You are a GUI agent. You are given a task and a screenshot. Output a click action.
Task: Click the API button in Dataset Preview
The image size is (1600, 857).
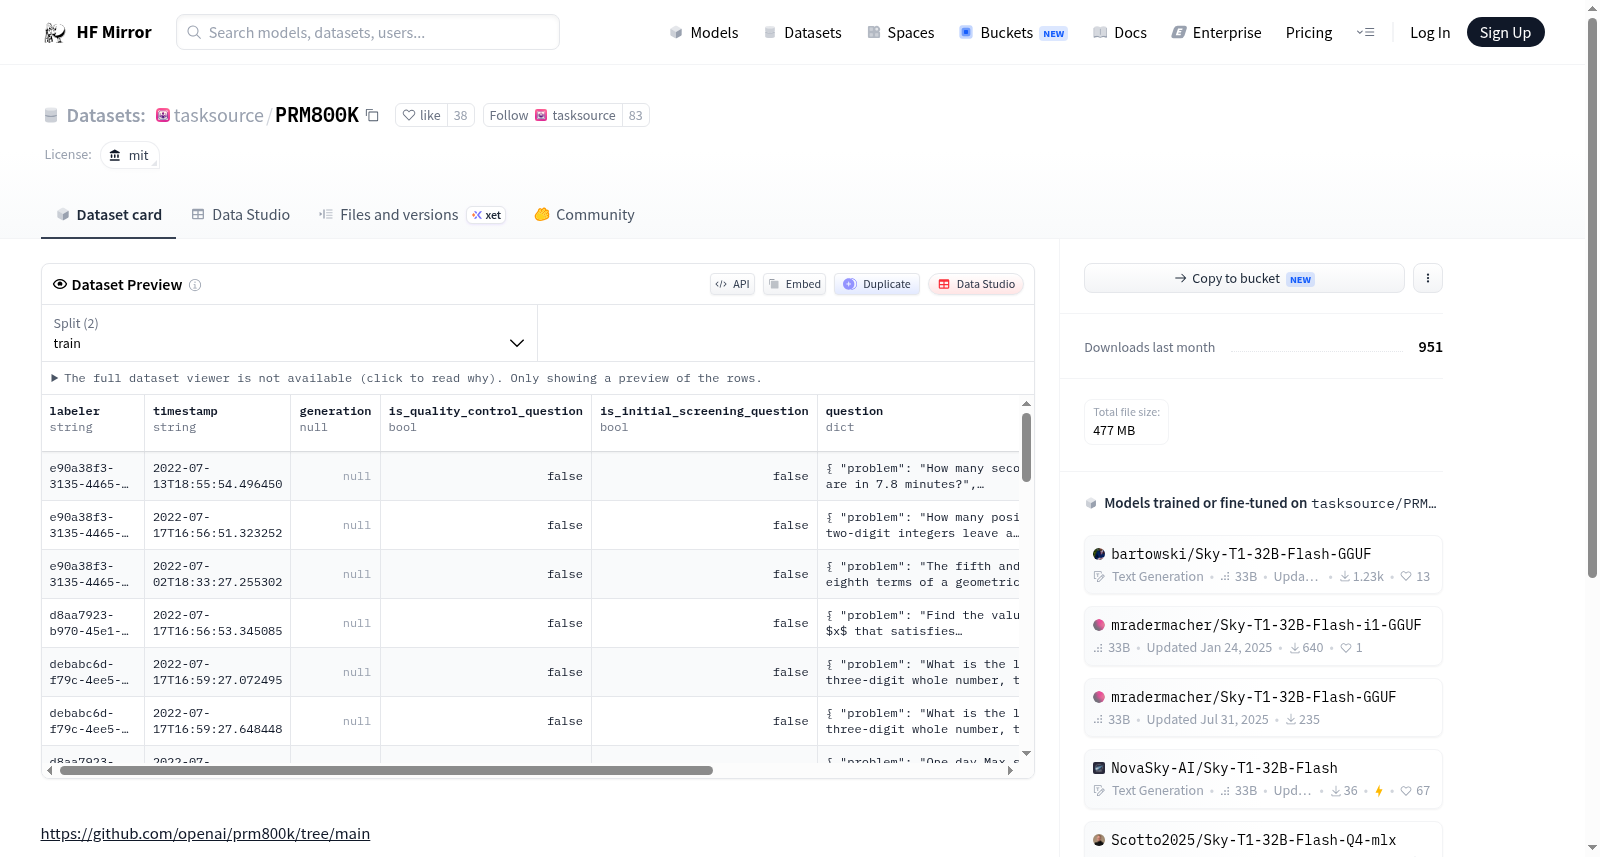732,284
